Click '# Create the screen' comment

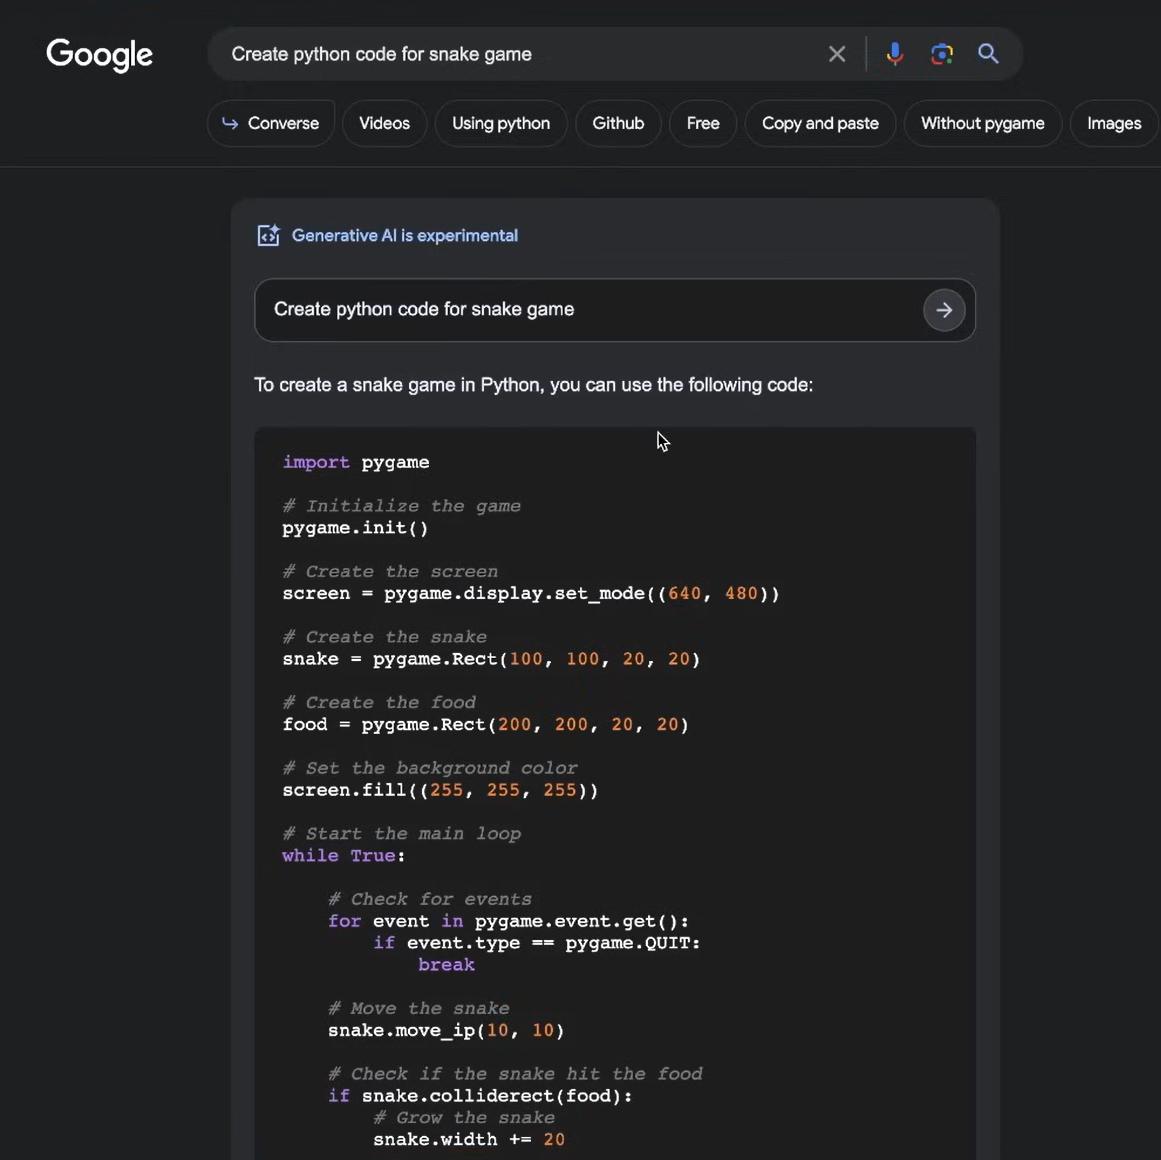pyautogui.click(x=389, y=571)
